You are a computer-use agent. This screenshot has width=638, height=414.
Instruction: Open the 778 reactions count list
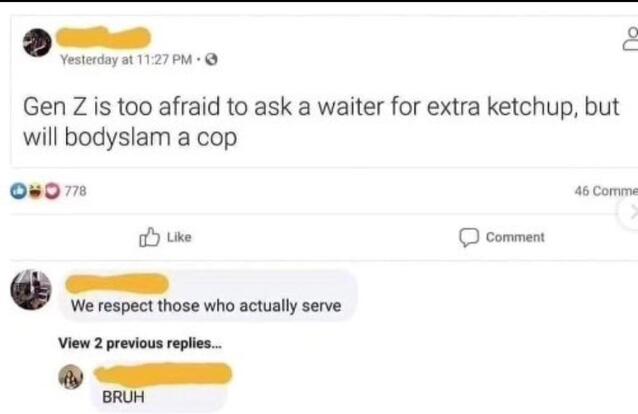pos(76,191)
